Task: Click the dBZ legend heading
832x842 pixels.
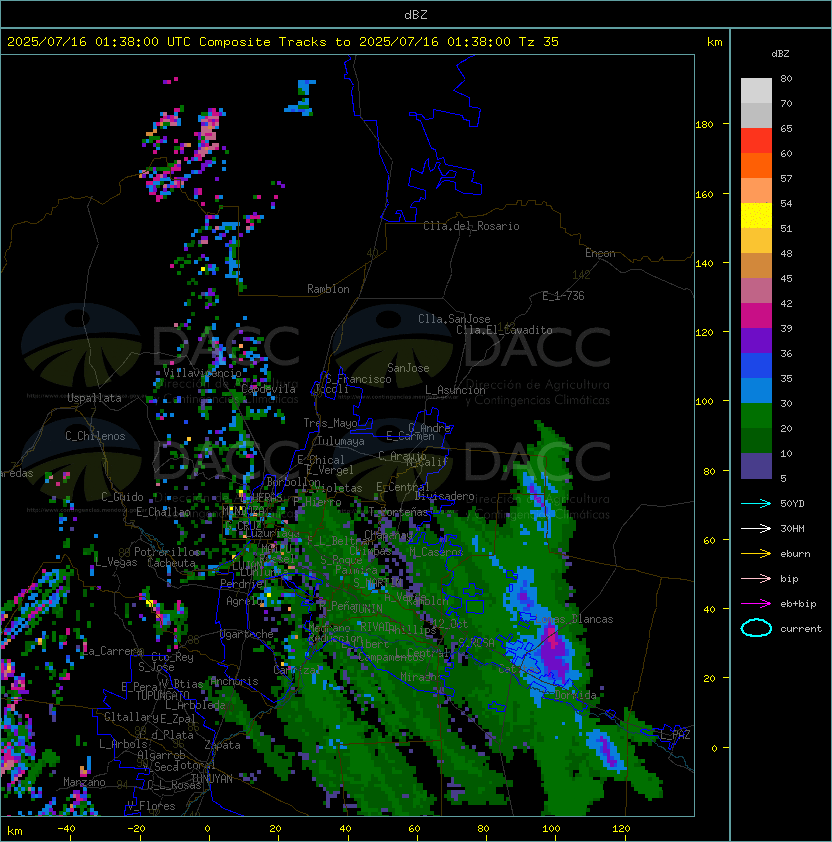Action: tap(780, 54)
